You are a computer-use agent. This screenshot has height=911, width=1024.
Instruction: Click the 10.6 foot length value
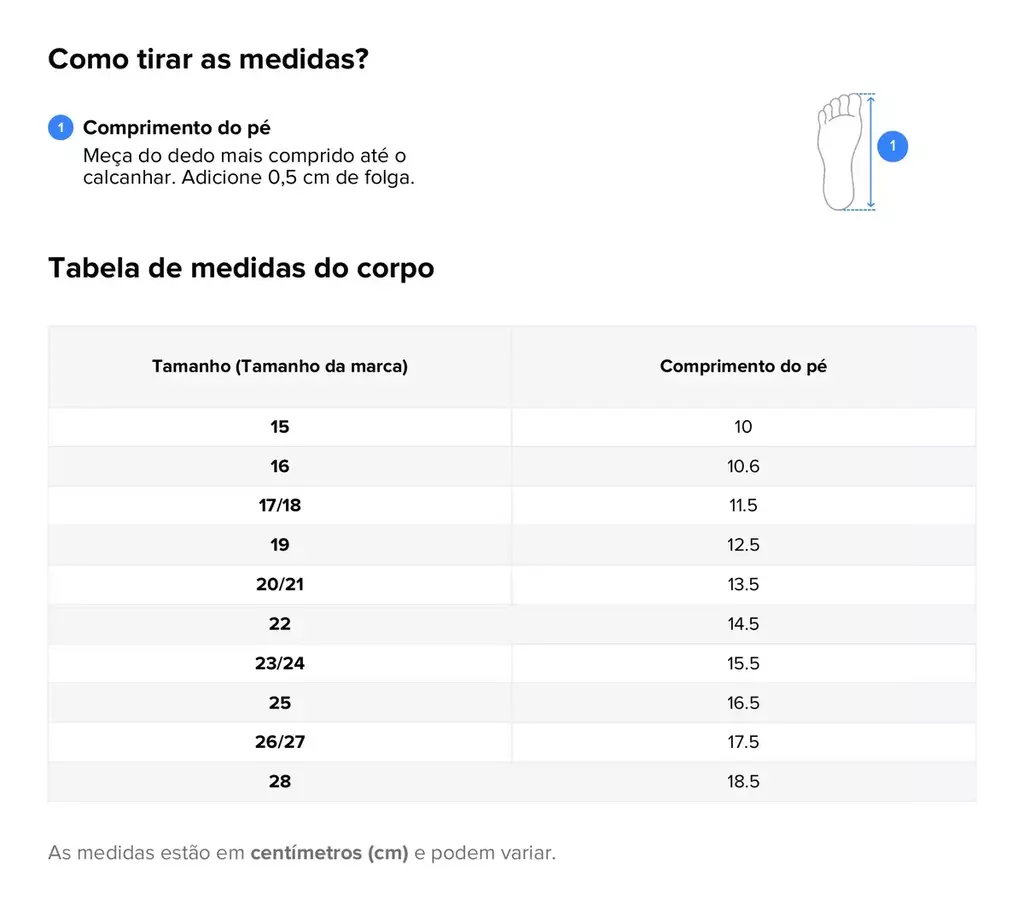click(743, 466)
